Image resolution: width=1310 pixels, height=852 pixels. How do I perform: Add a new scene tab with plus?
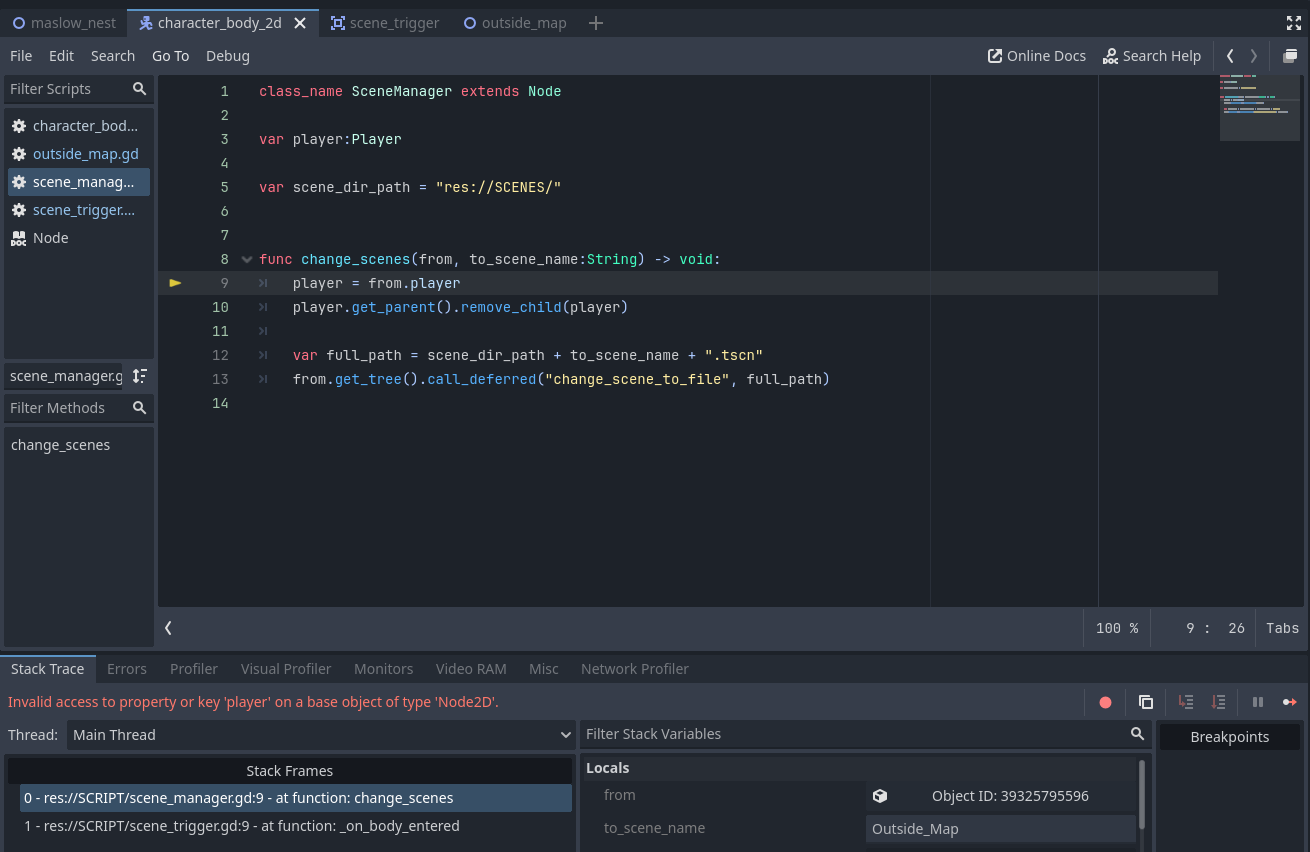pos(596,23)
